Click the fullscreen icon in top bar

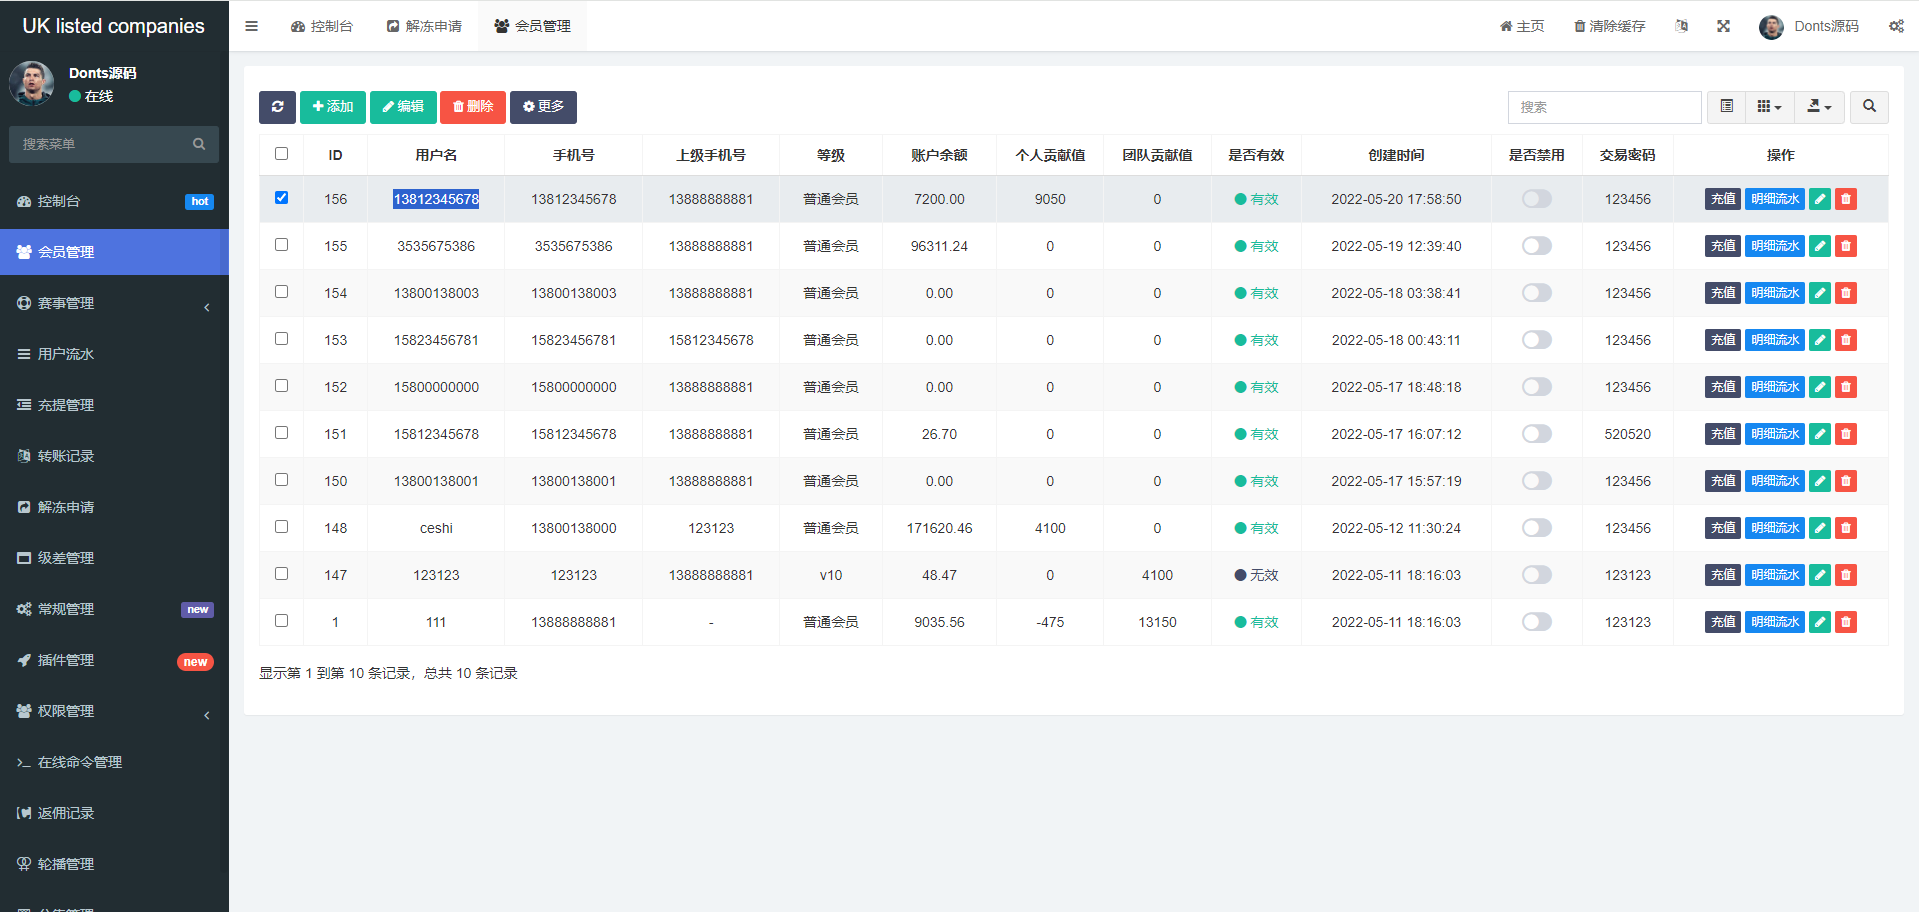(x=1723, y=26)
